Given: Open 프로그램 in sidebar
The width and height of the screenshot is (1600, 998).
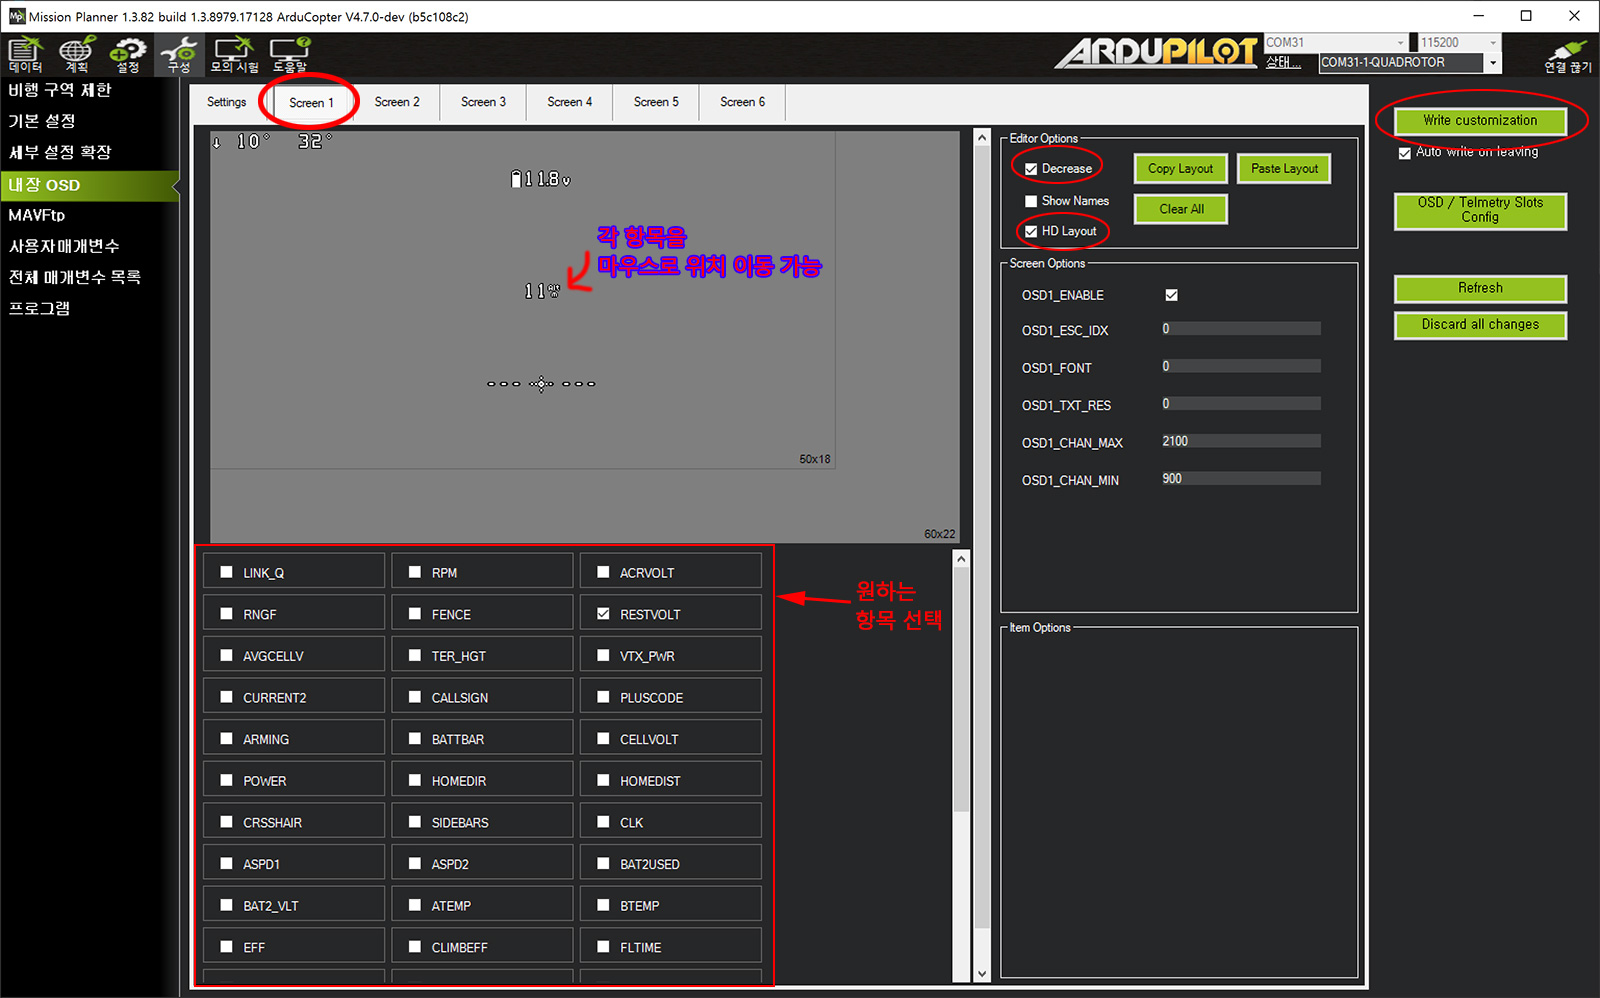Looking at the screenshot, I should 39,308.
